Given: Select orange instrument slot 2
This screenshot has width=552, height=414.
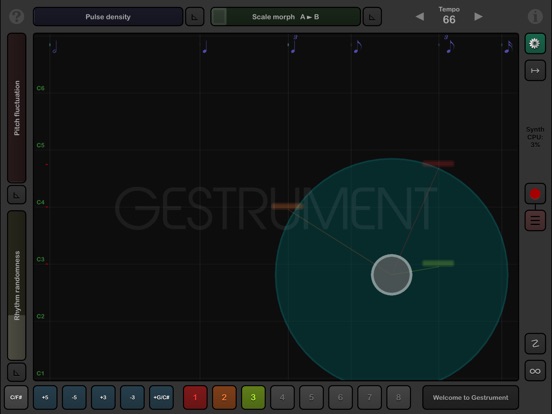Looking at the screenshot, I should 224,397.
